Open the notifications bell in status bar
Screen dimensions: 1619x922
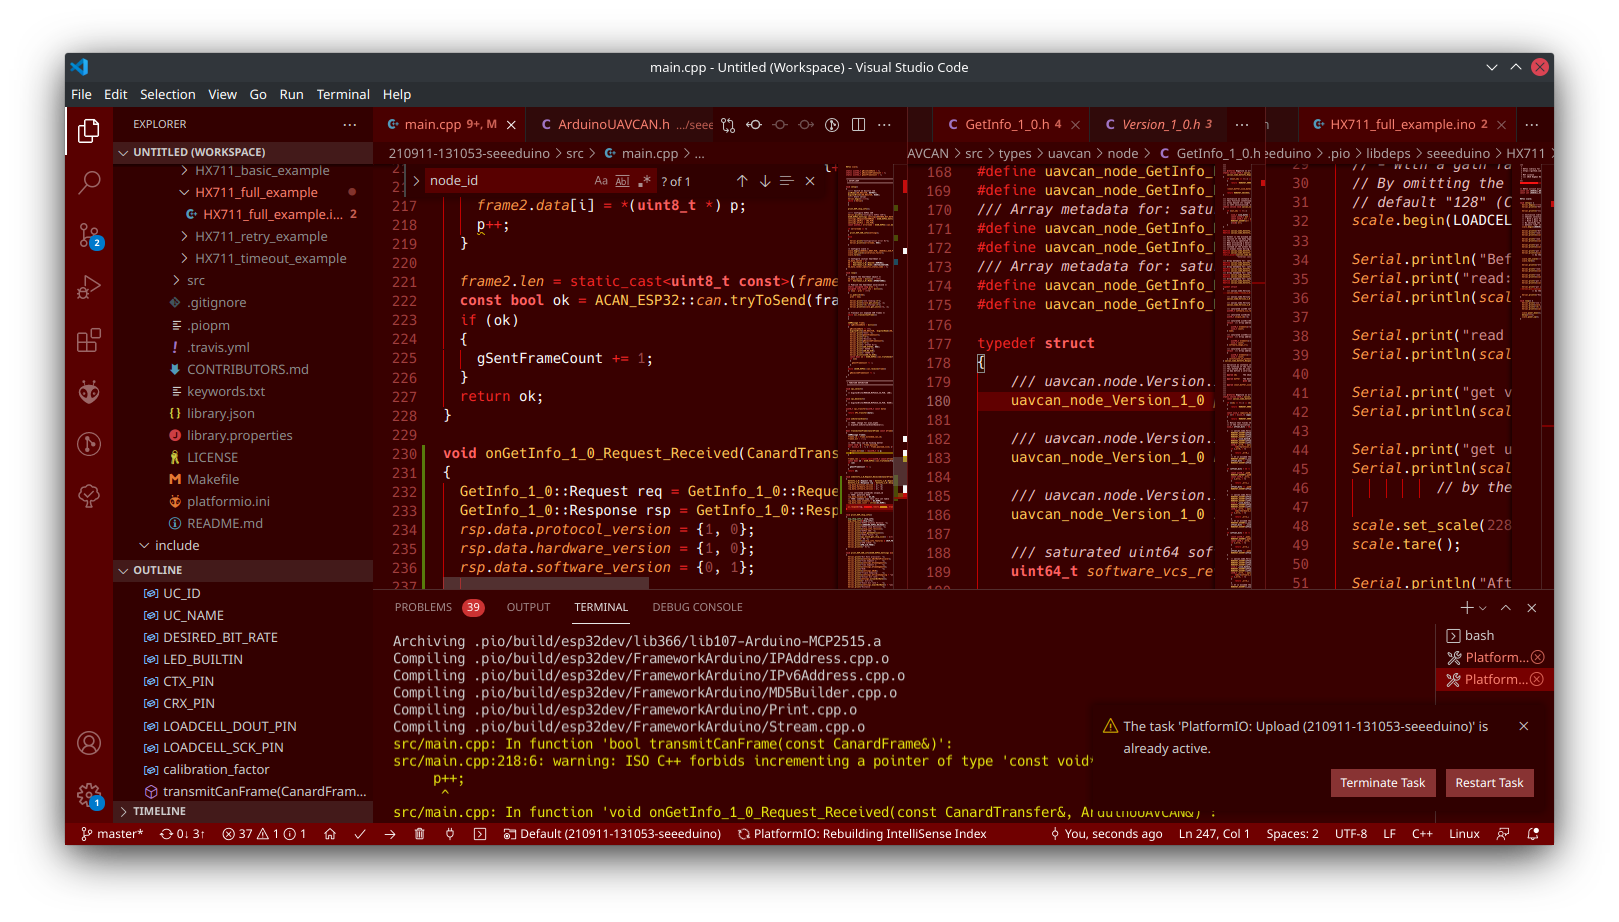point(1533,834)
